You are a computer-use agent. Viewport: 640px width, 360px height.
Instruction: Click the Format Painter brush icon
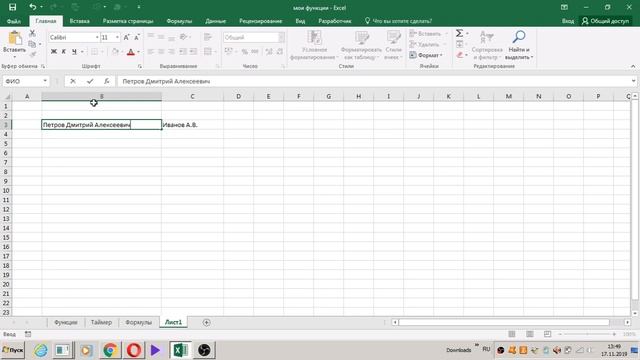click(x=32, y=54)
